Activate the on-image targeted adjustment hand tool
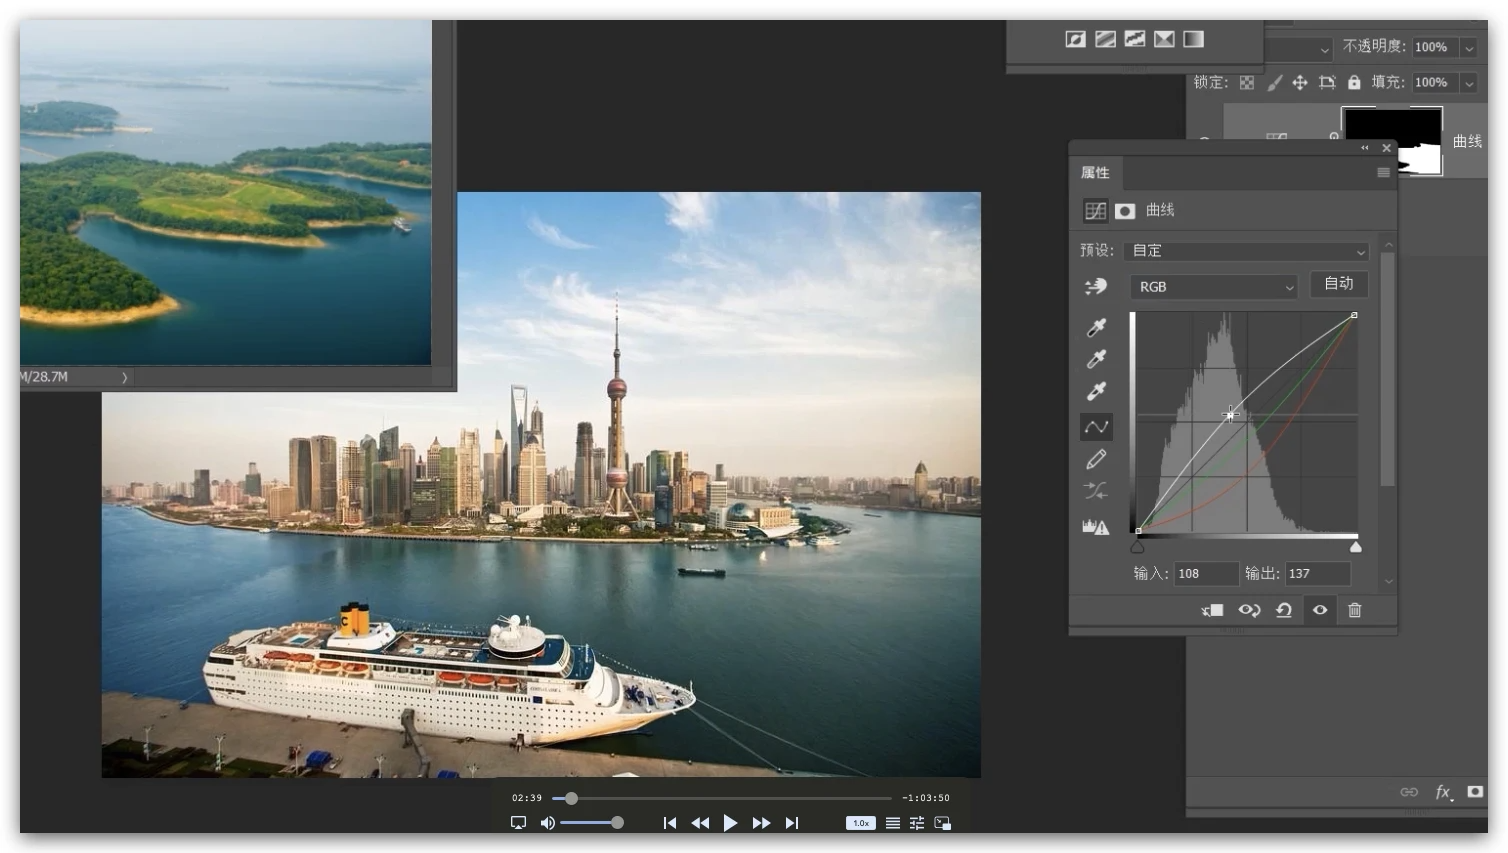This screenshot has width=1508, height=853. 1096,287
